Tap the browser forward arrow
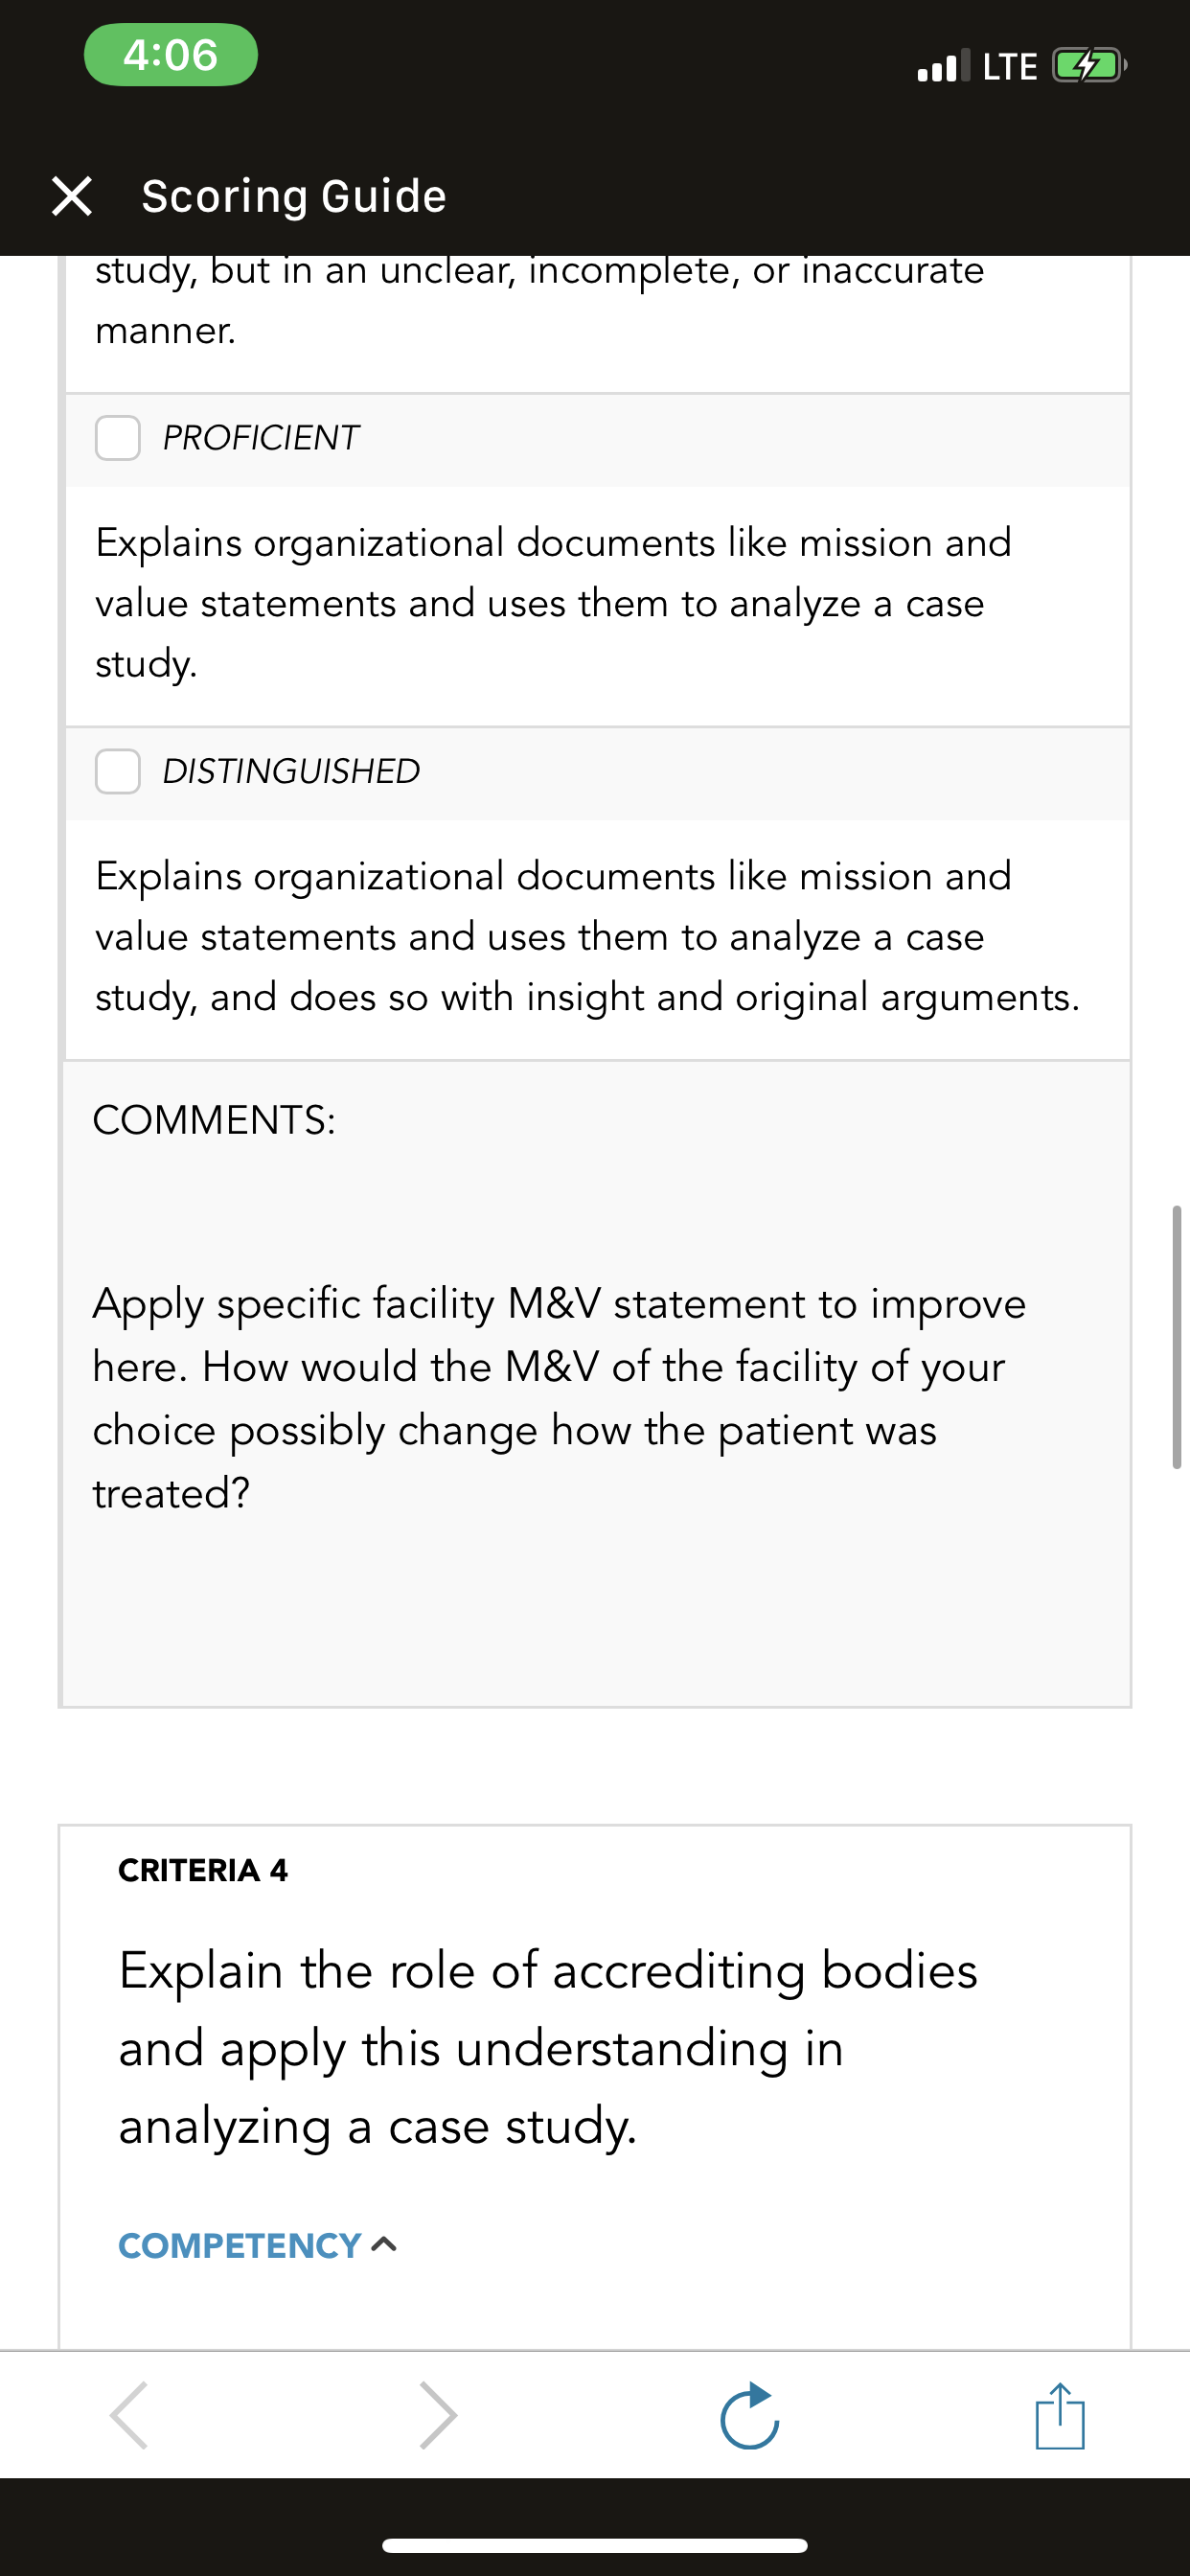 [x=439, y=2415]
